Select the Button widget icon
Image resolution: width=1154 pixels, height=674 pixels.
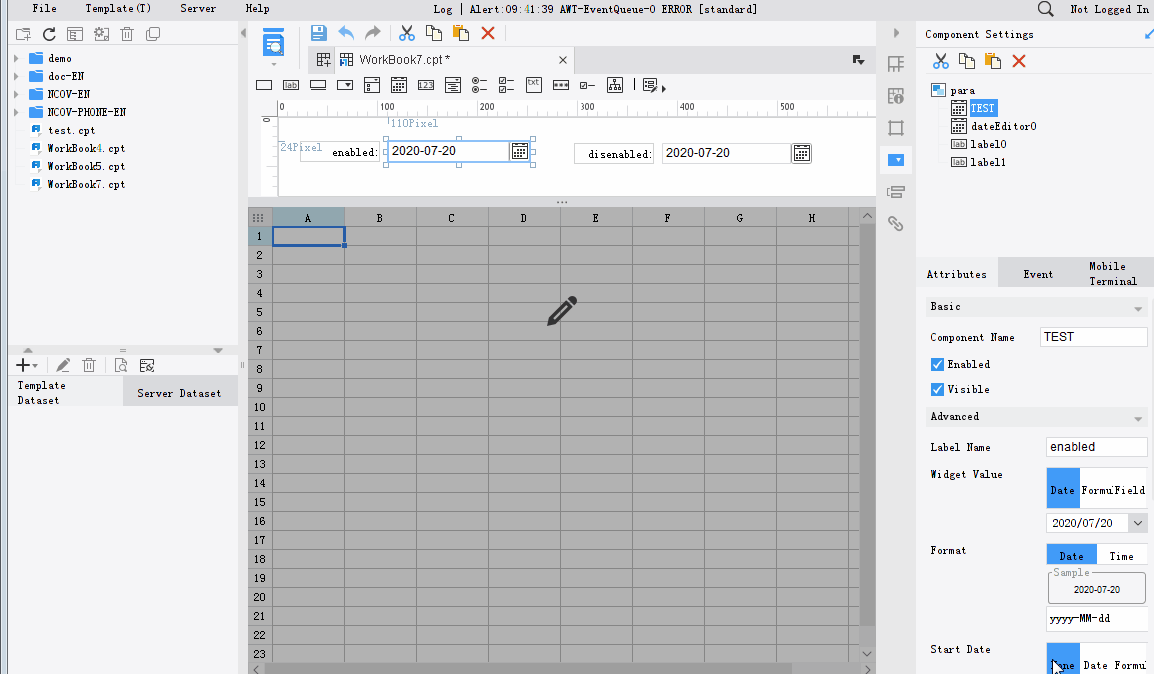pos(318,85)
